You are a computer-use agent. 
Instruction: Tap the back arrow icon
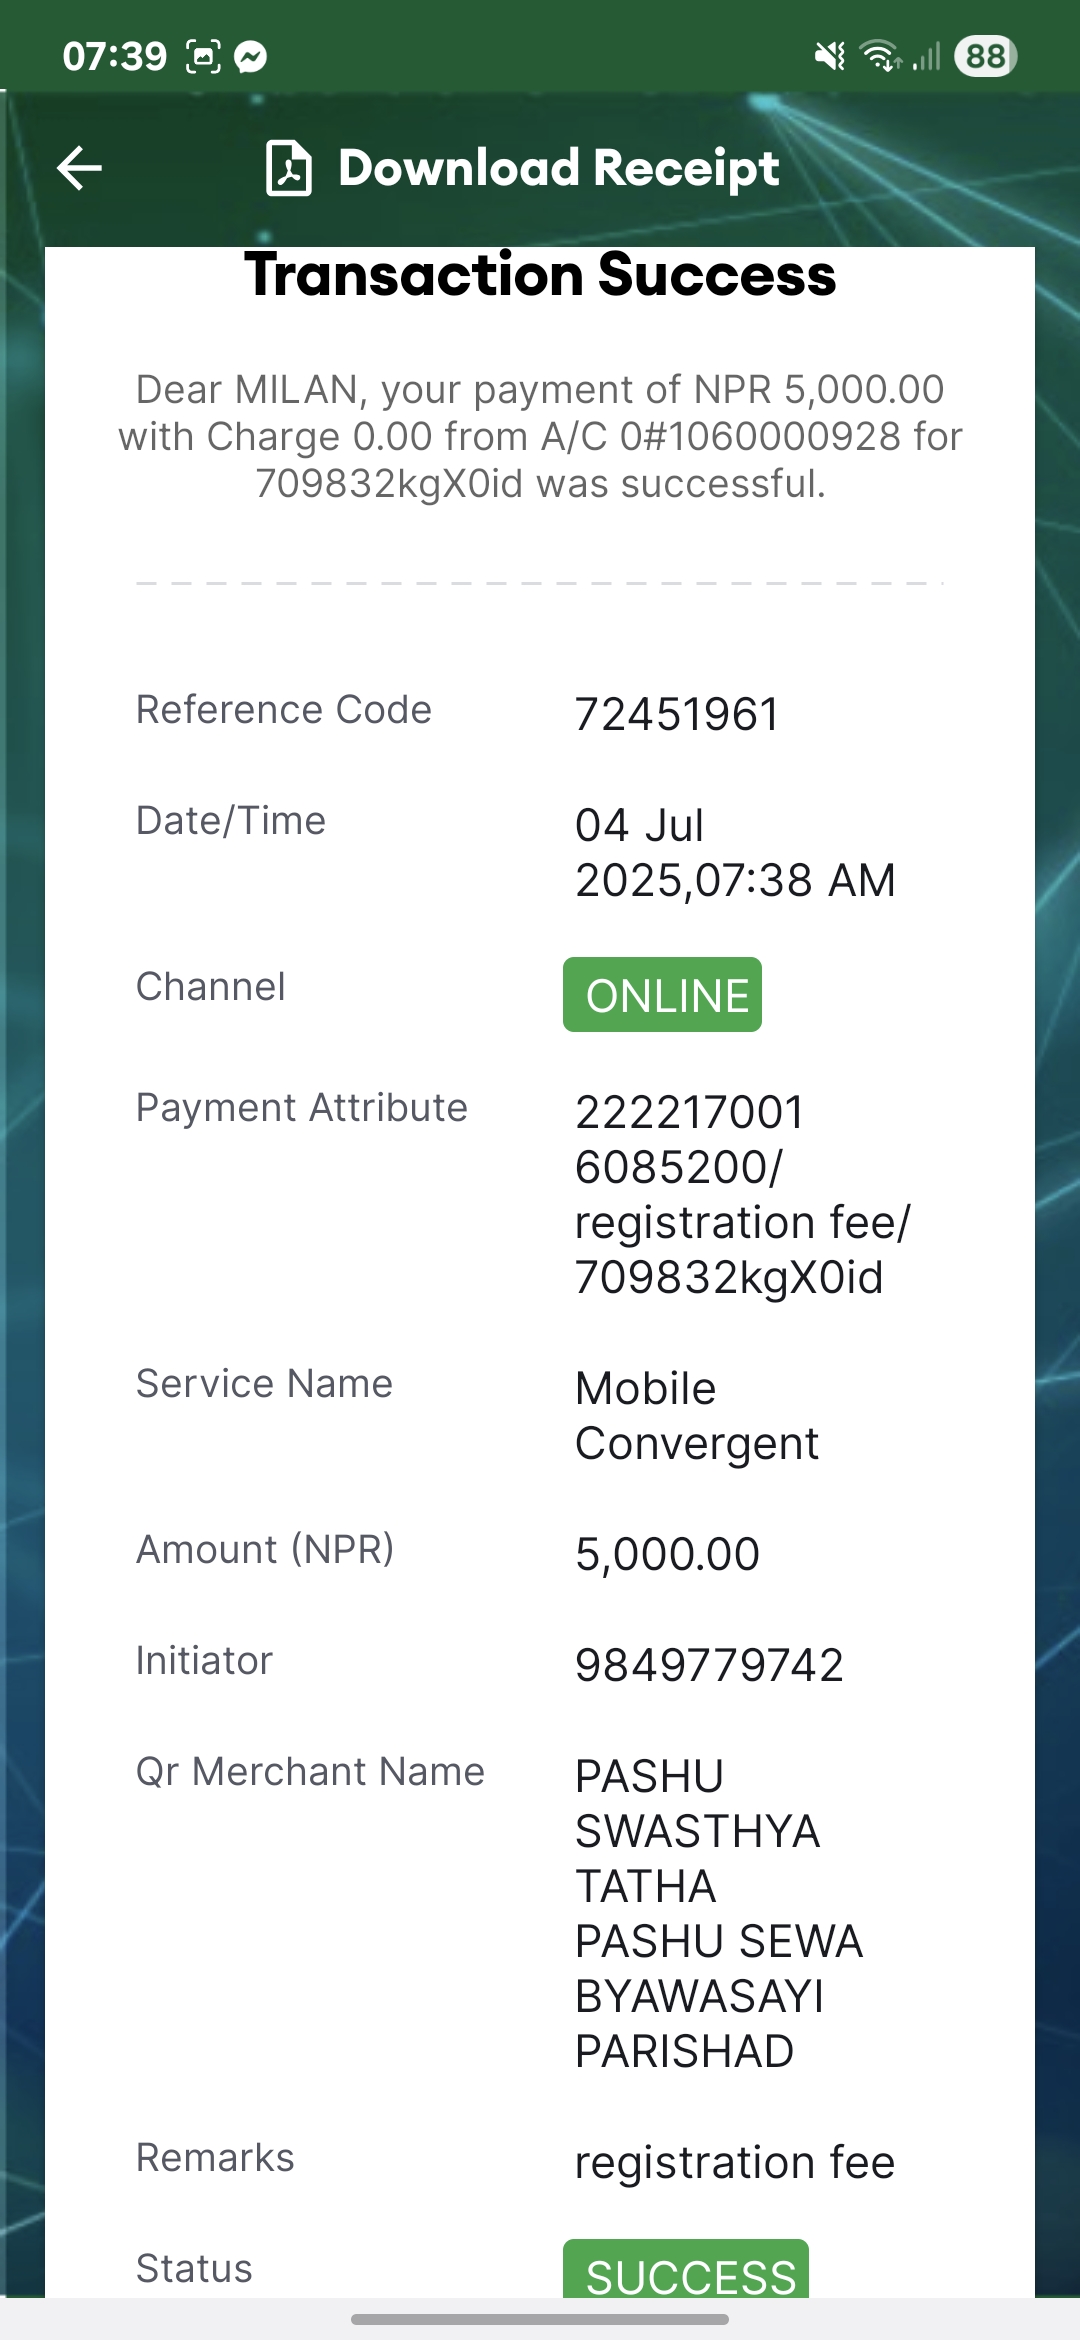80,168
